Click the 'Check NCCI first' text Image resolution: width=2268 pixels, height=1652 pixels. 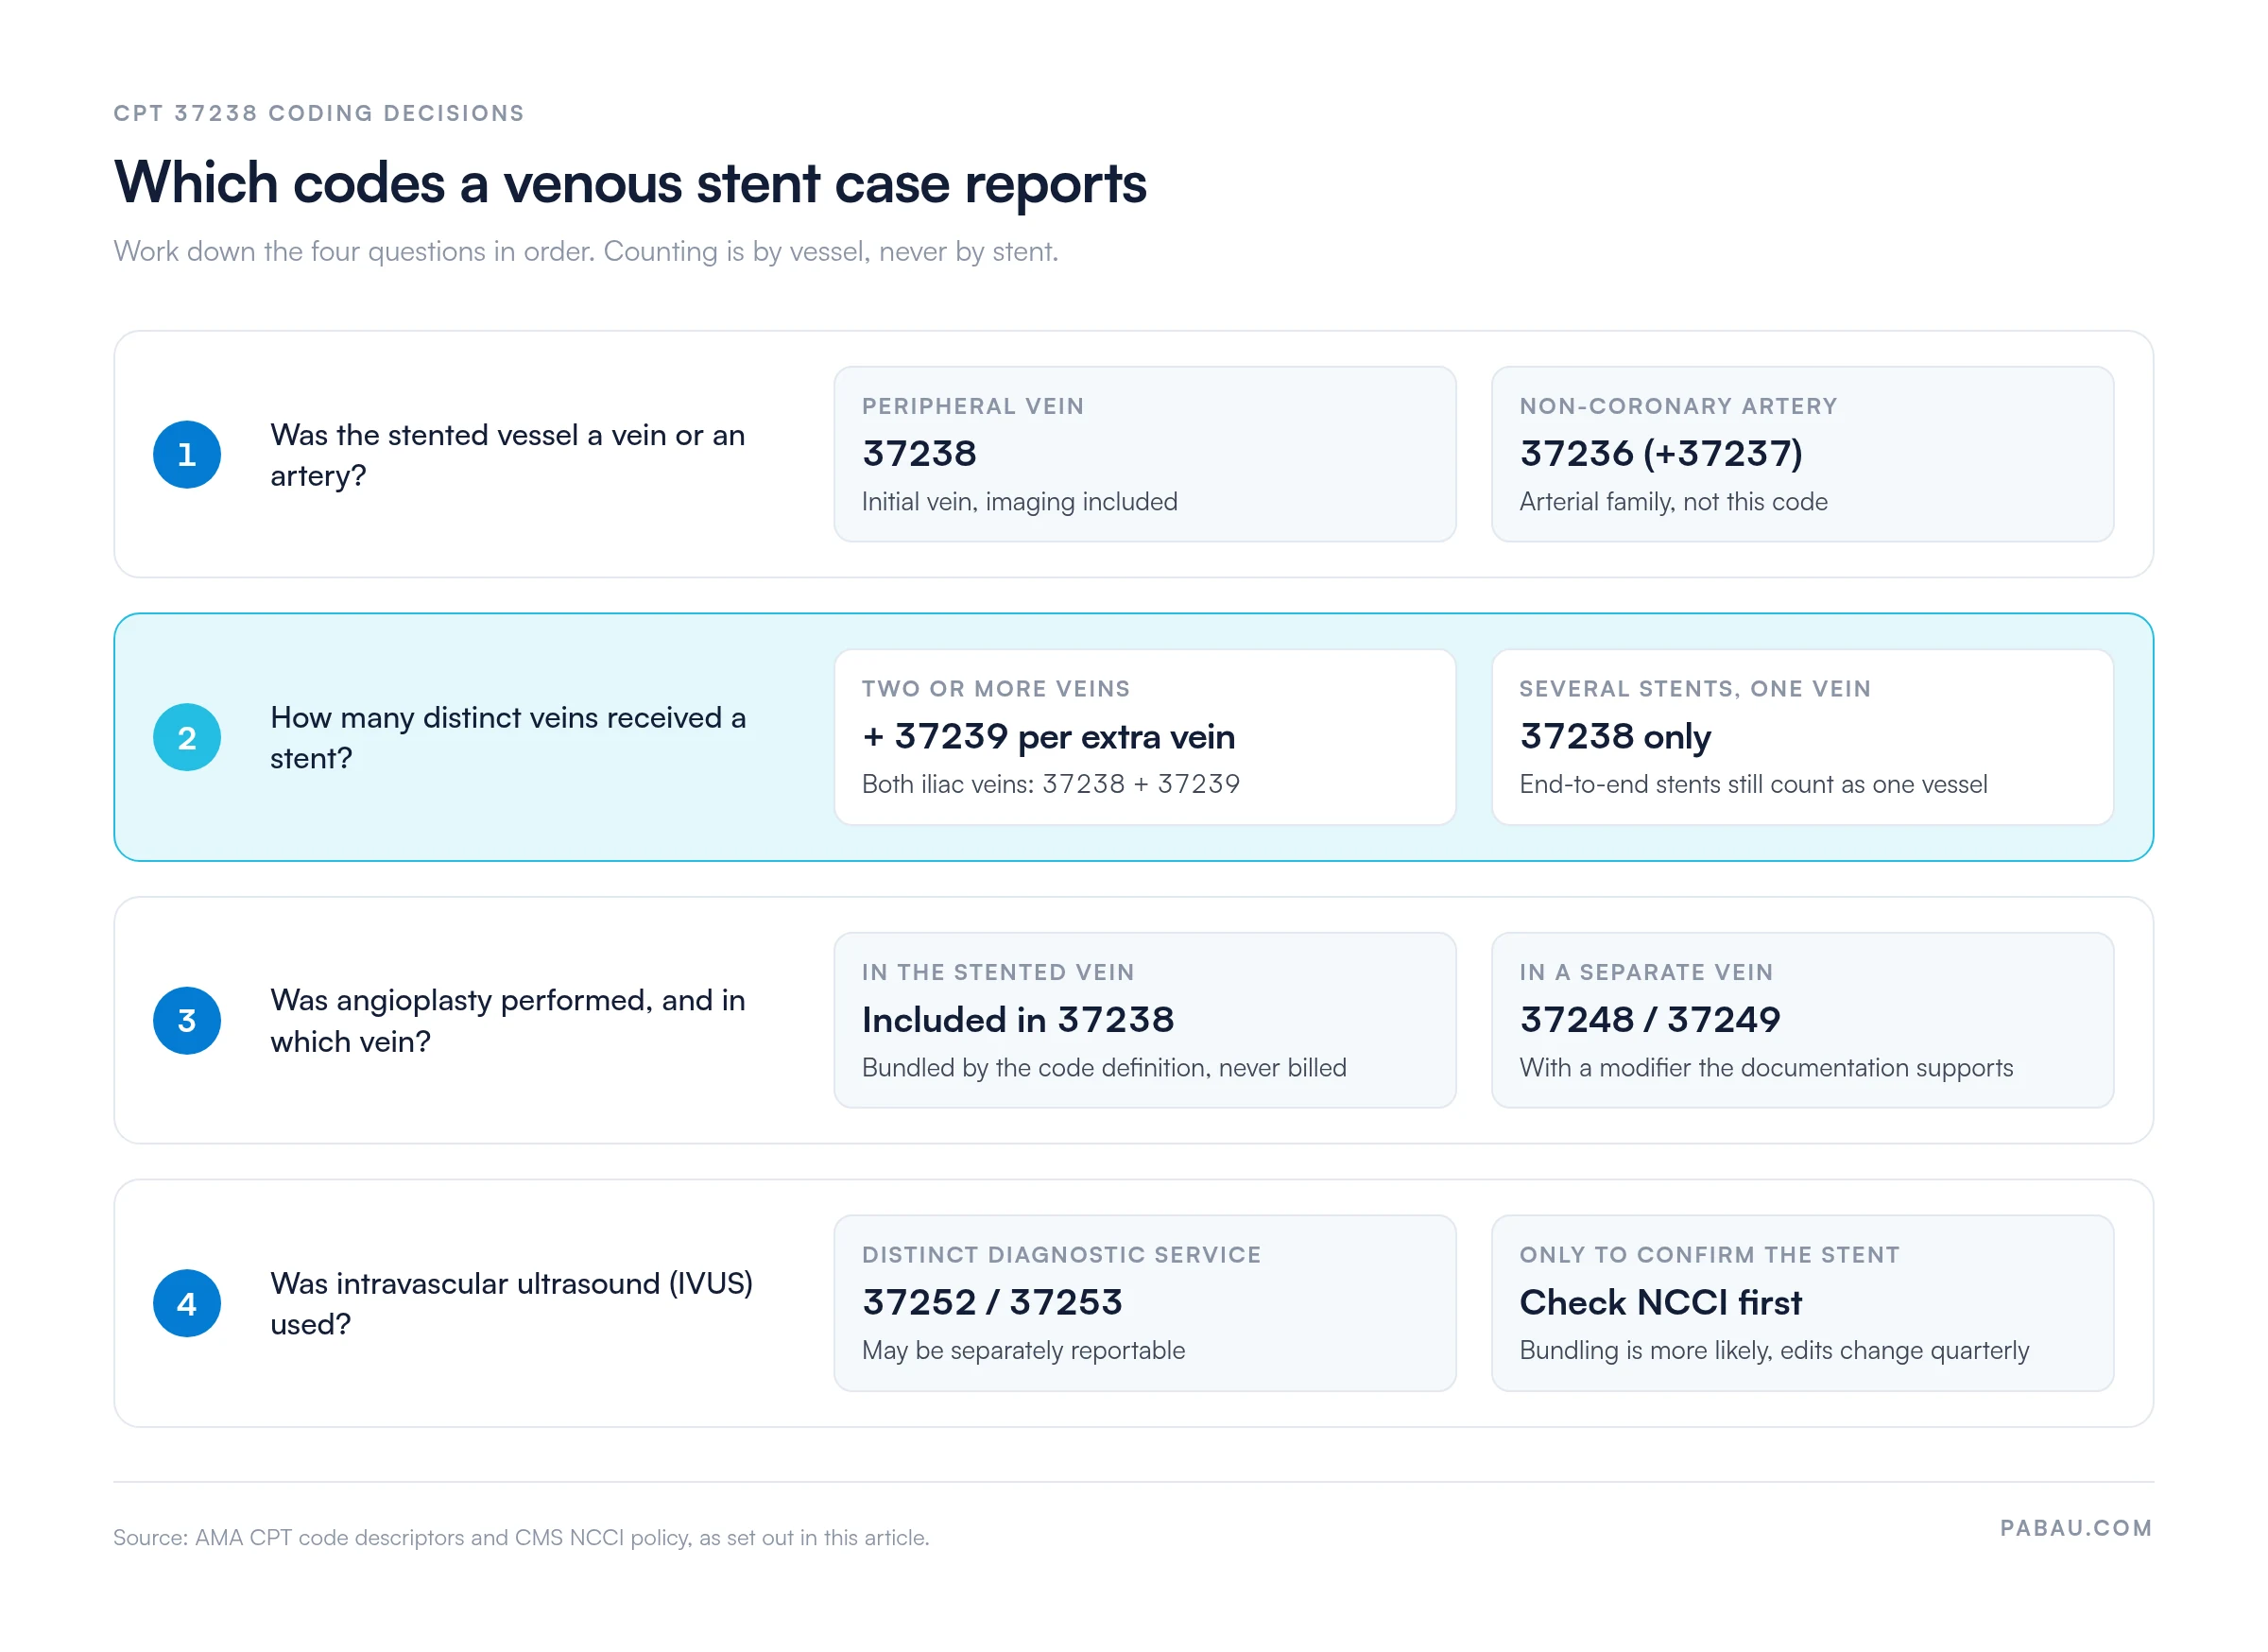pyautogui.click(x=1660, y=1303)
